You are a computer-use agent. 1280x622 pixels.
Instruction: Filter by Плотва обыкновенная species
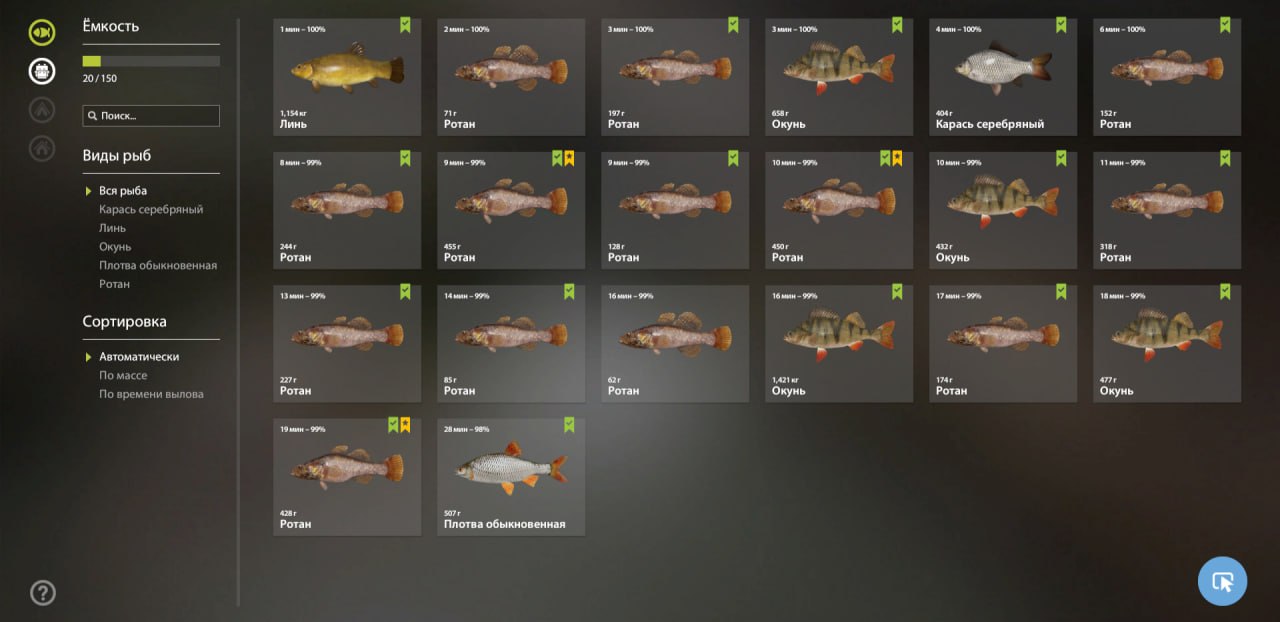pyautogui.click(x=158, y=265)
